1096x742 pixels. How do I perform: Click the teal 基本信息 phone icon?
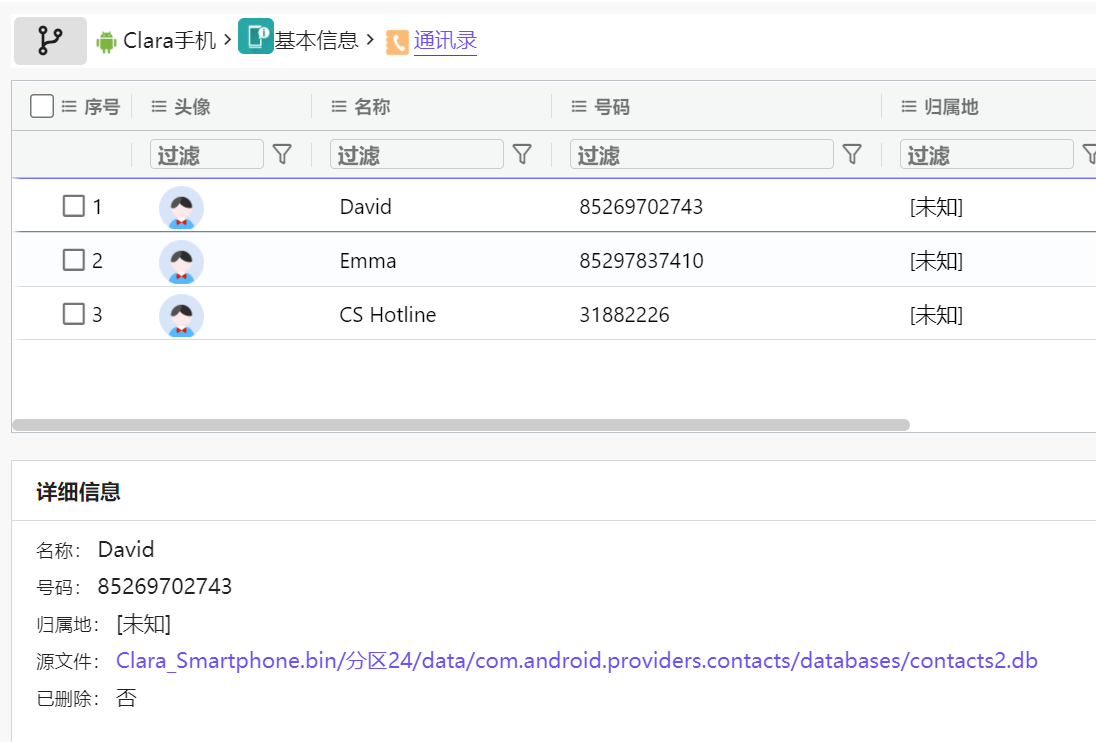(256, 37)
